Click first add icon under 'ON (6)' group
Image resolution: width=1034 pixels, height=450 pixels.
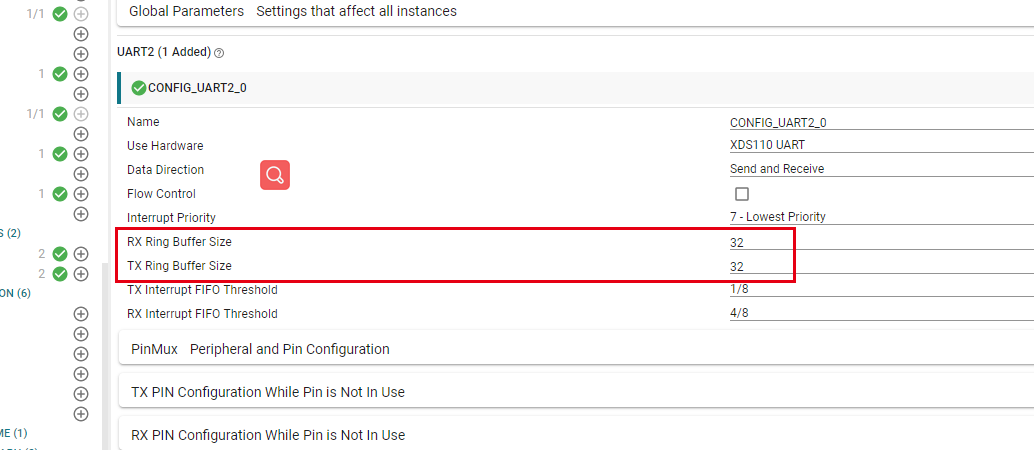(x=81, y=314)
